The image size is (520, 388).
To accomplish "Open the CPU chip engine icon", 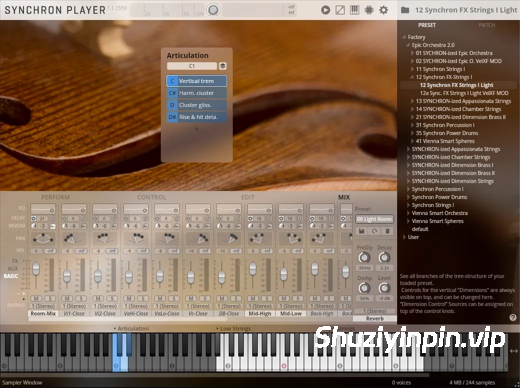I will click(369, 10).
